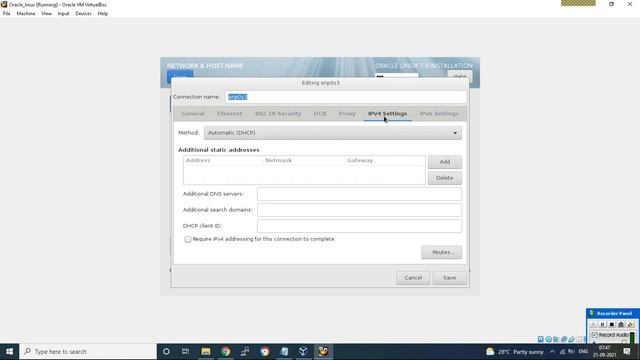This screenshot has height=360, width=640.
Task: Open the second Chrome icon on taskbar
Action: click(x=264, y=351)
